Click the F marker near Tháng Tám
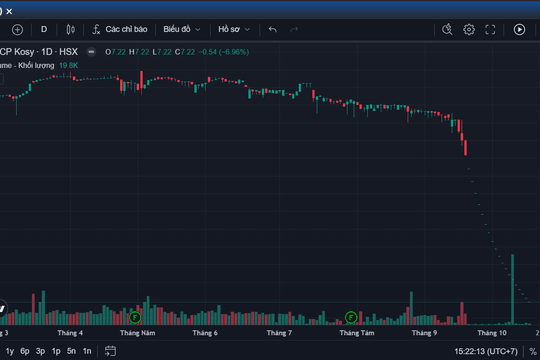The width and height of the screenshot is (540, 360). click(351, 317)
